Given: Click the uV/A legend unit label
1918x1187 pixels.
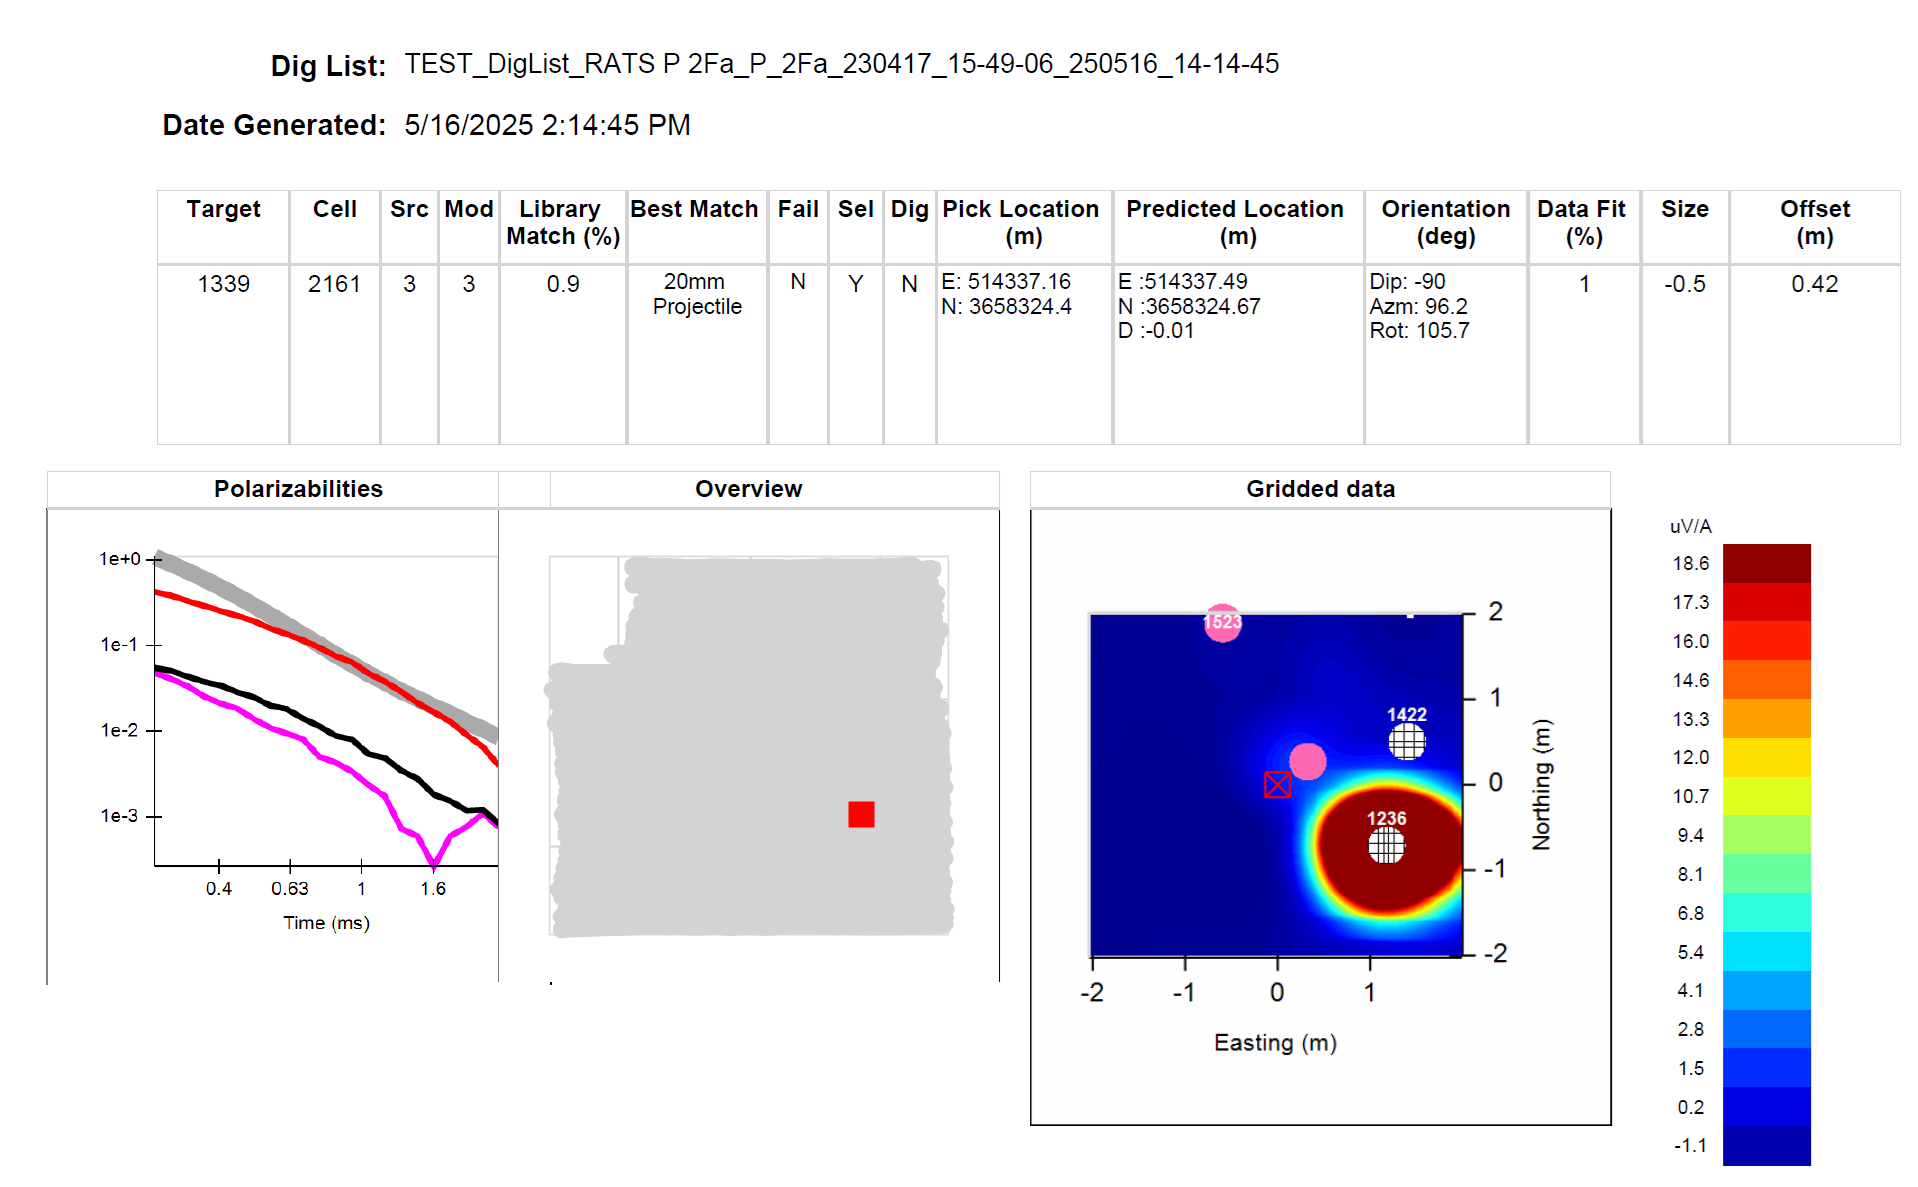Looking at the screenshot, I should coord(1690,526).
